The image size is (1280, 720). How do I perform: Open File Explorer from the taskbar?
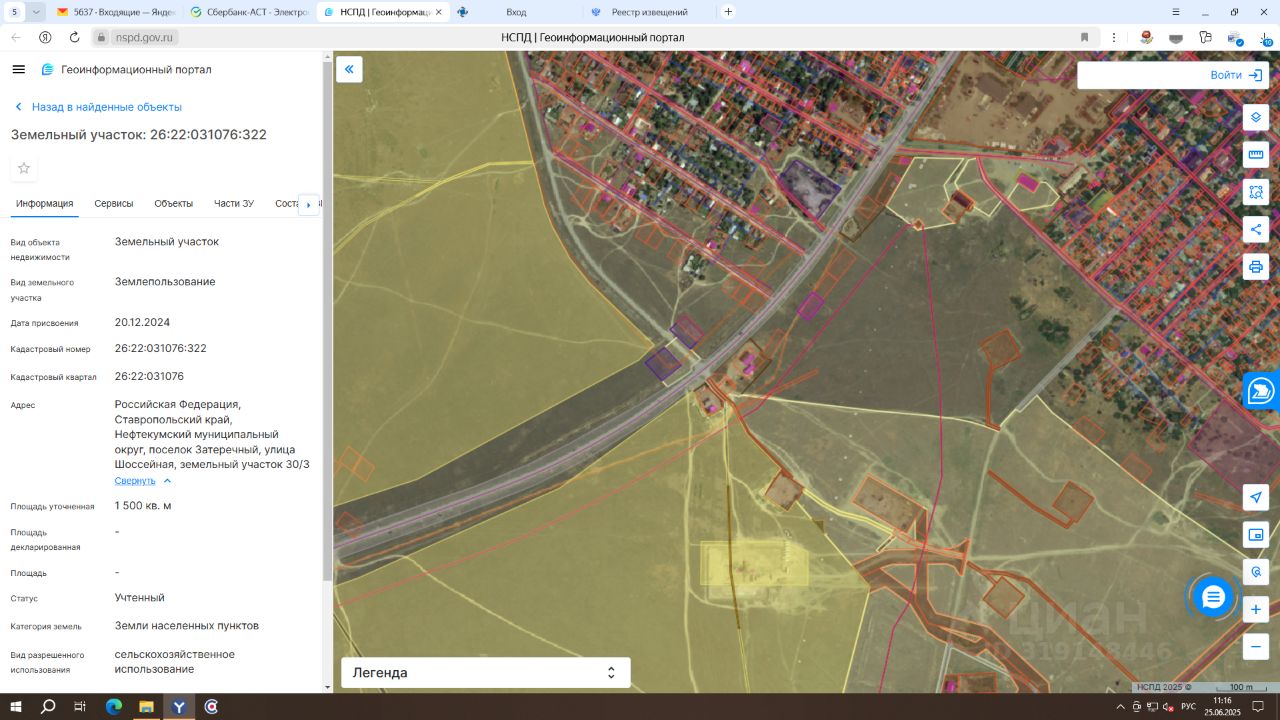pyautogui.click(x=146, y=707)
